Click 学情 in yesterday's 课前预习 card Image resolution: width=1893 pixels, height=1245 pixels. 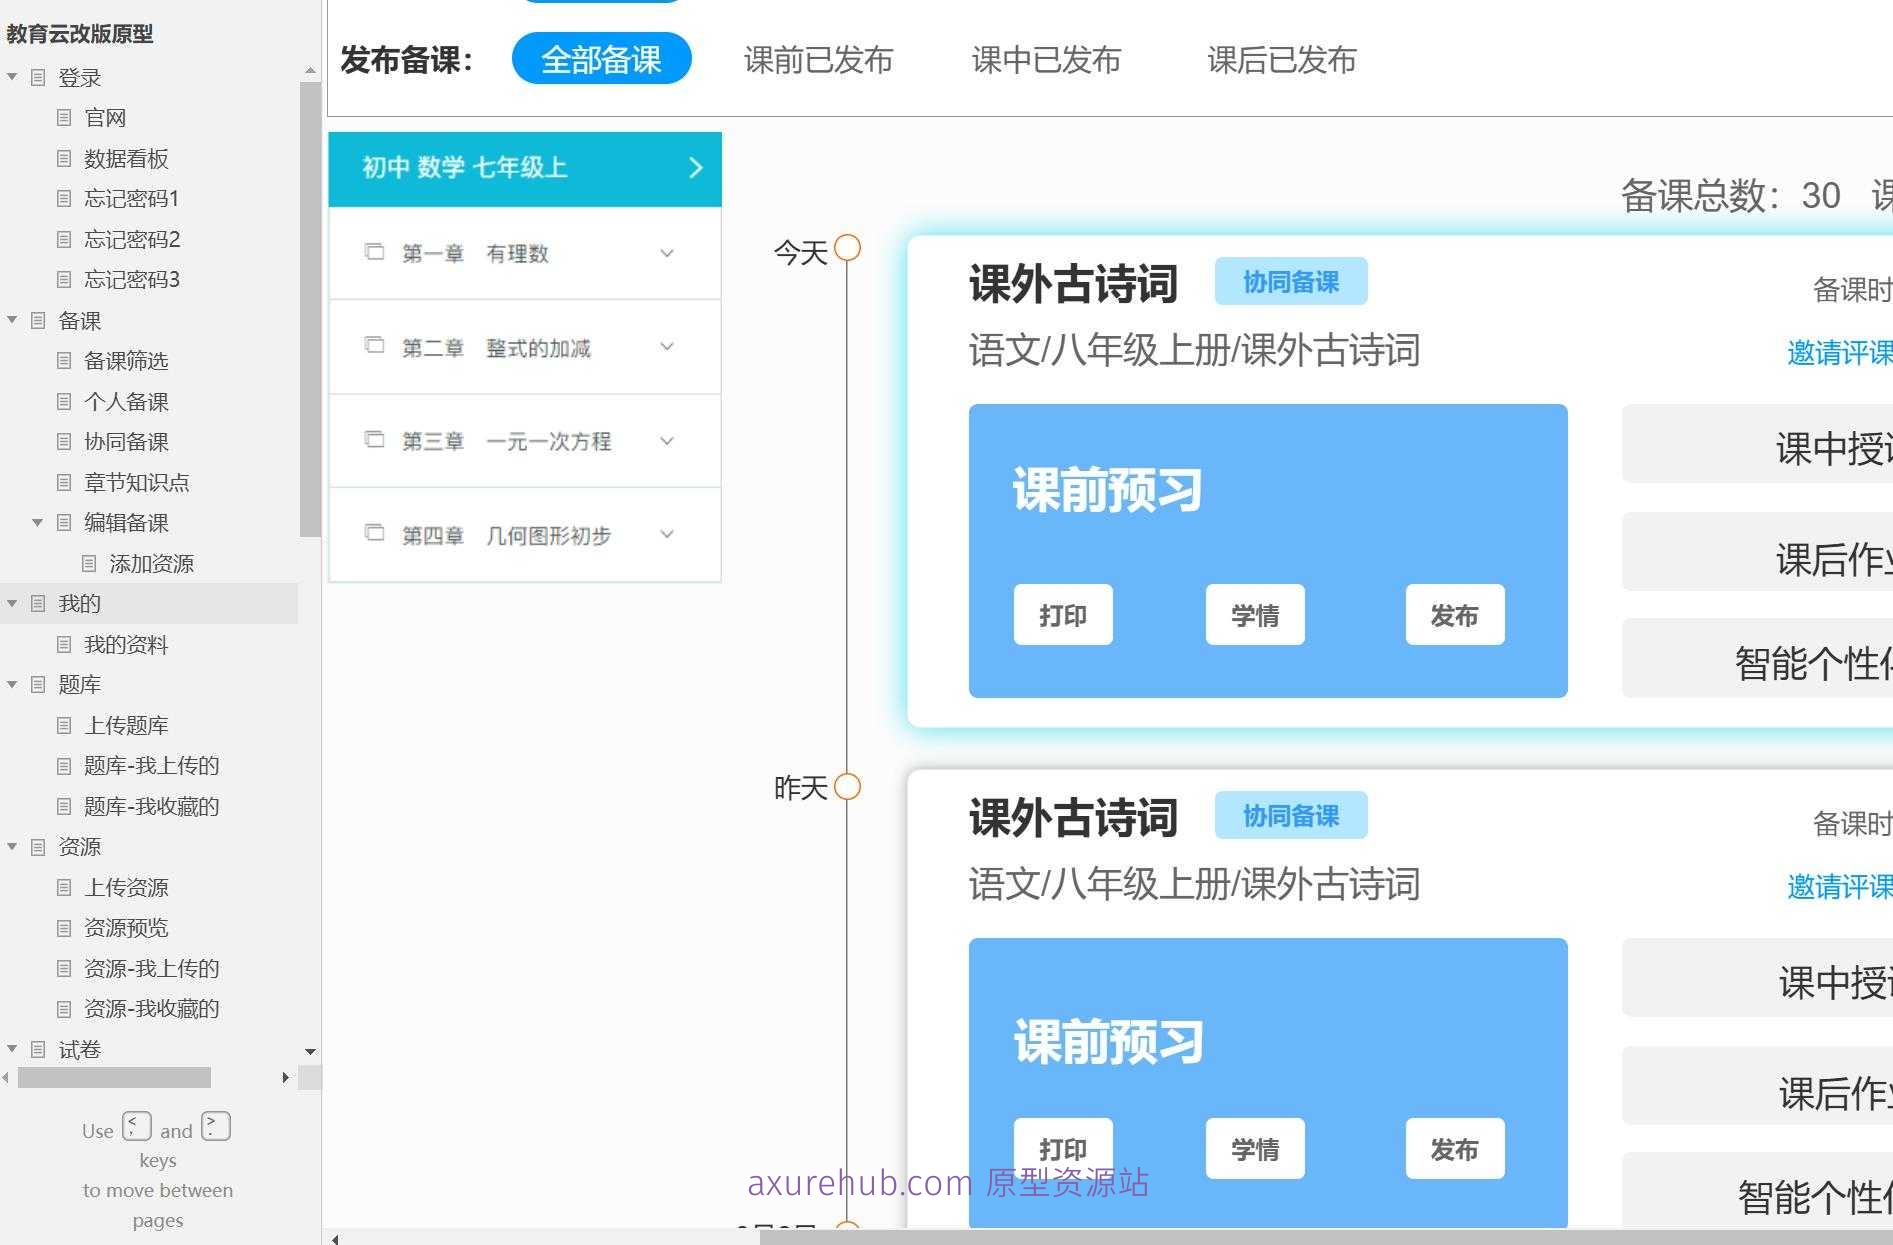pyautogui.click(x=1255, y=1149)
